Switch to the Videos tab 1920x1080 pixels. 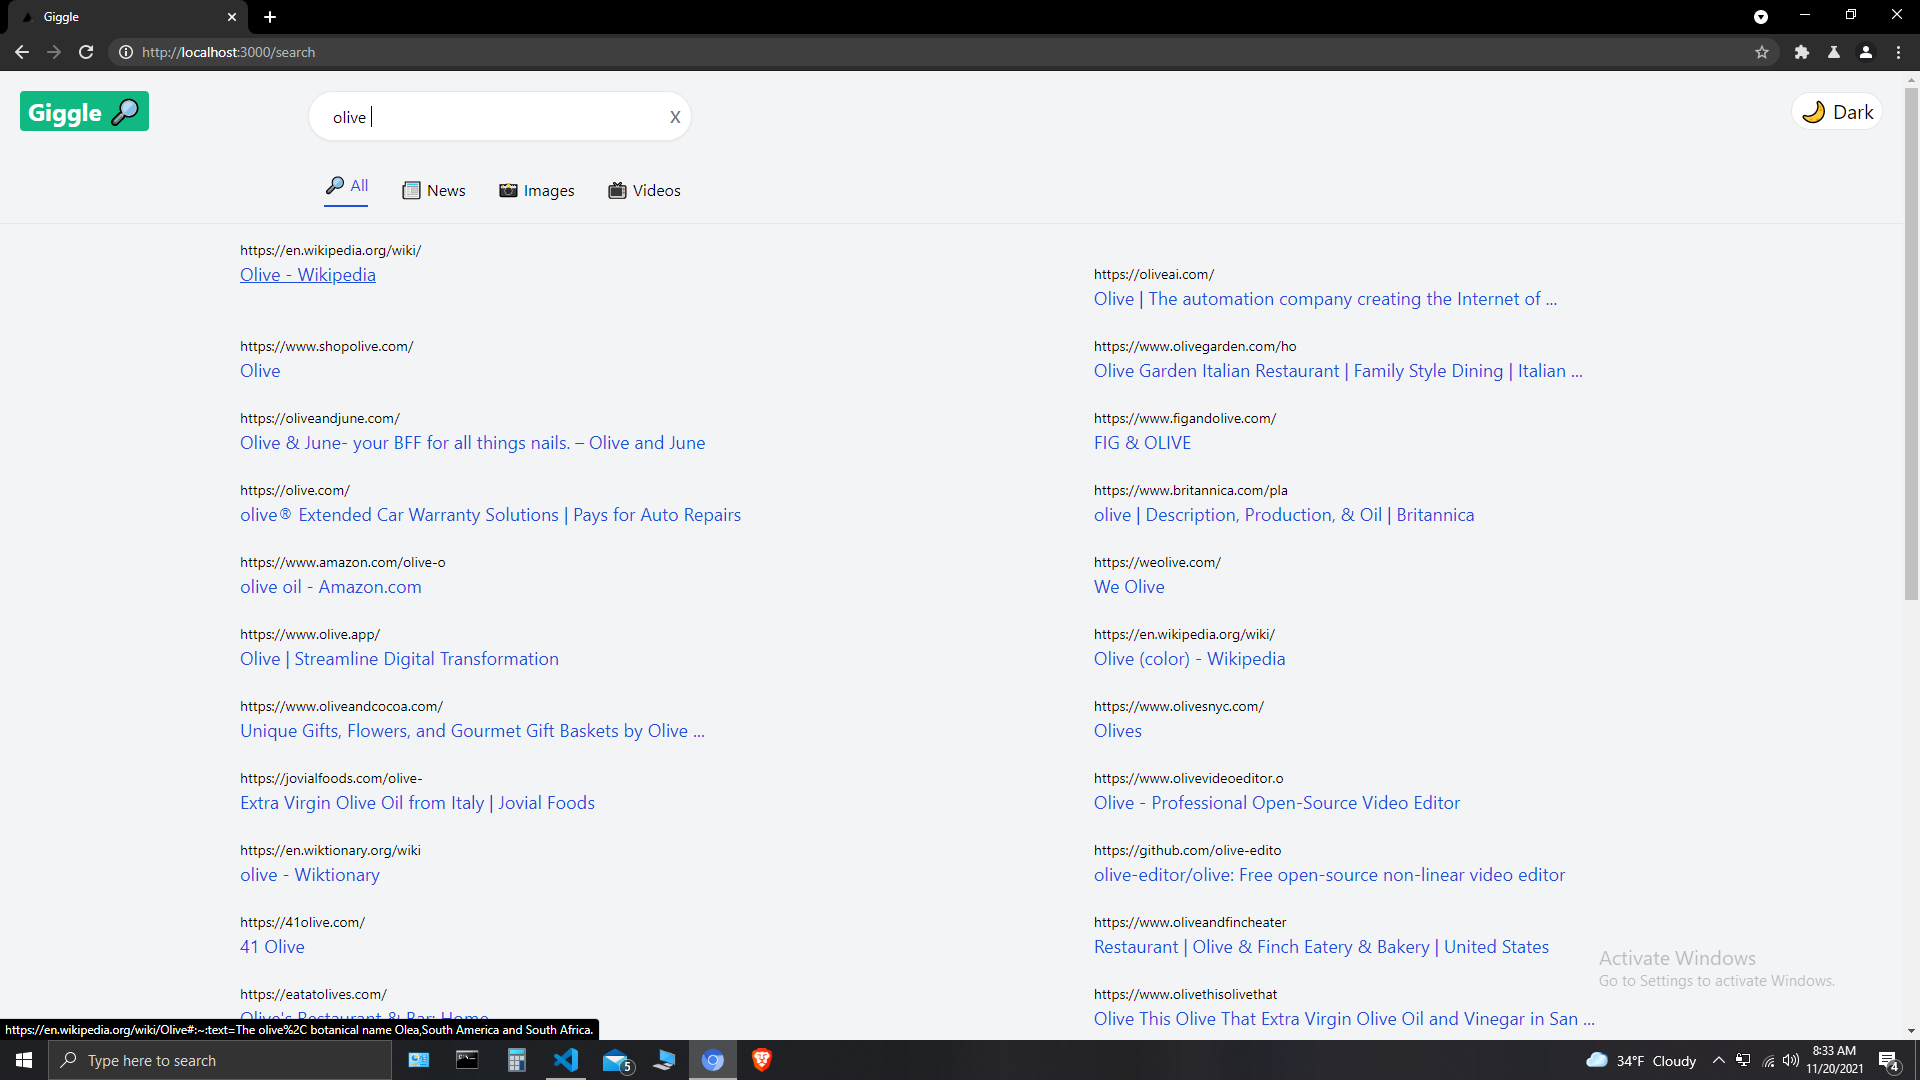644,190
